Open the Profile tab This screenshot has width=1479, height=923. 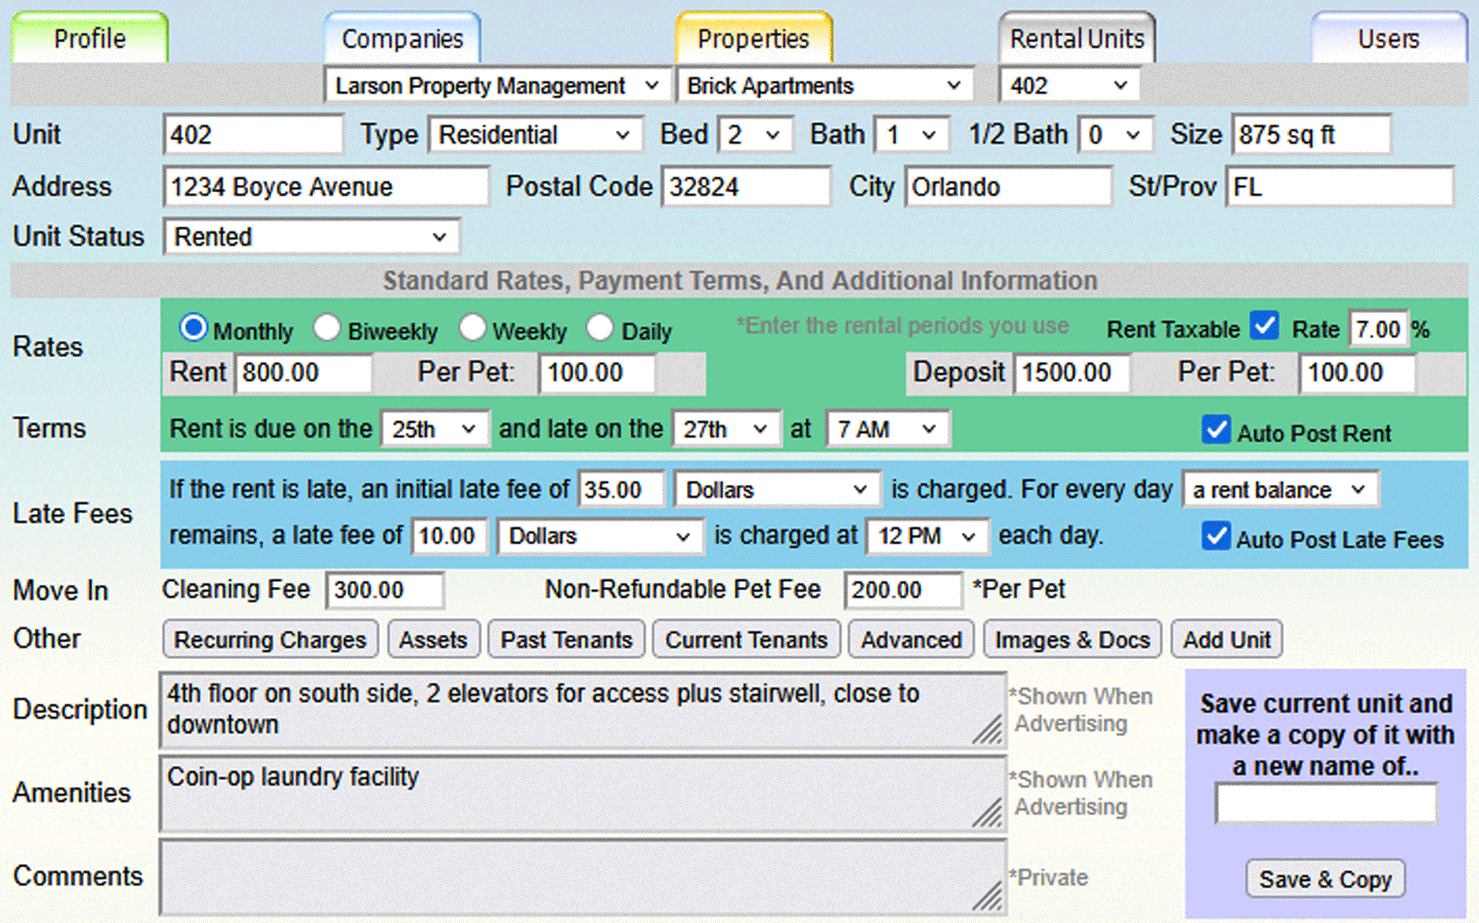tap(88, 38)
